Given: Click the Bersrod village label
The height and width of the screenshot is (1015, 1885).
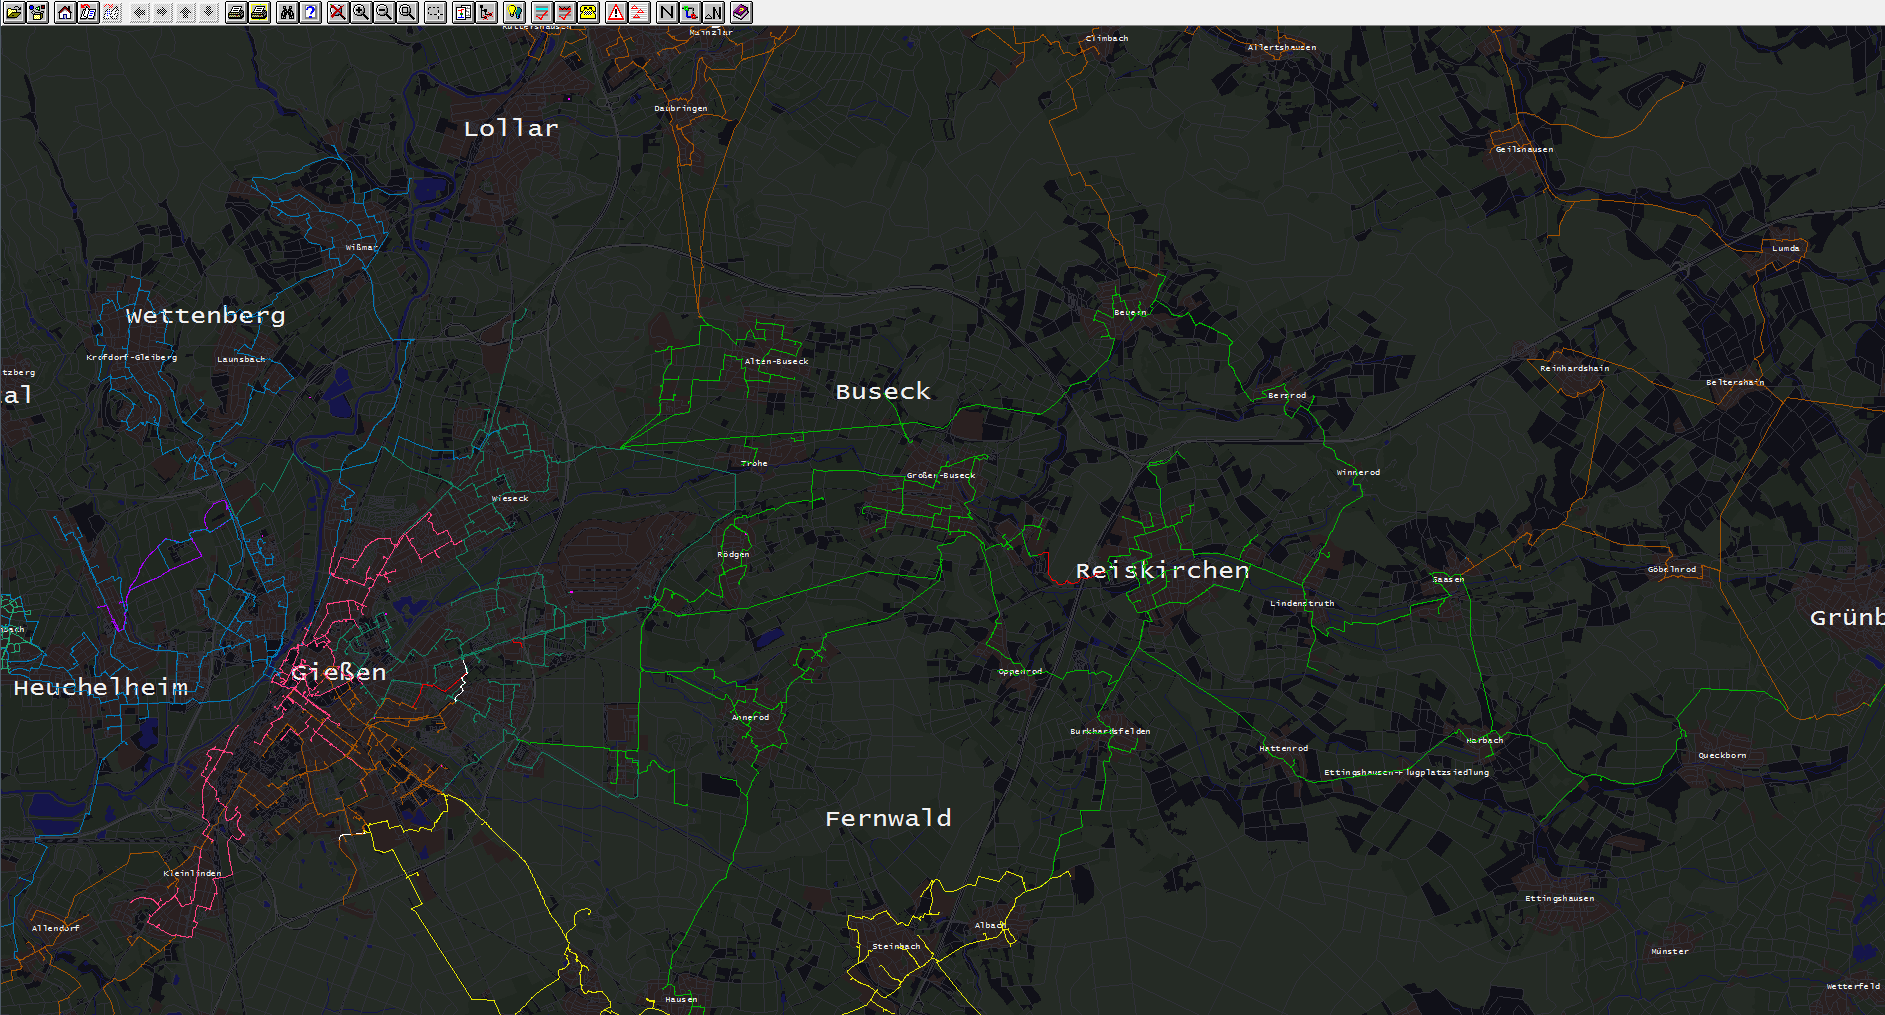Looking at the screenshot, I should (1287, 396).
